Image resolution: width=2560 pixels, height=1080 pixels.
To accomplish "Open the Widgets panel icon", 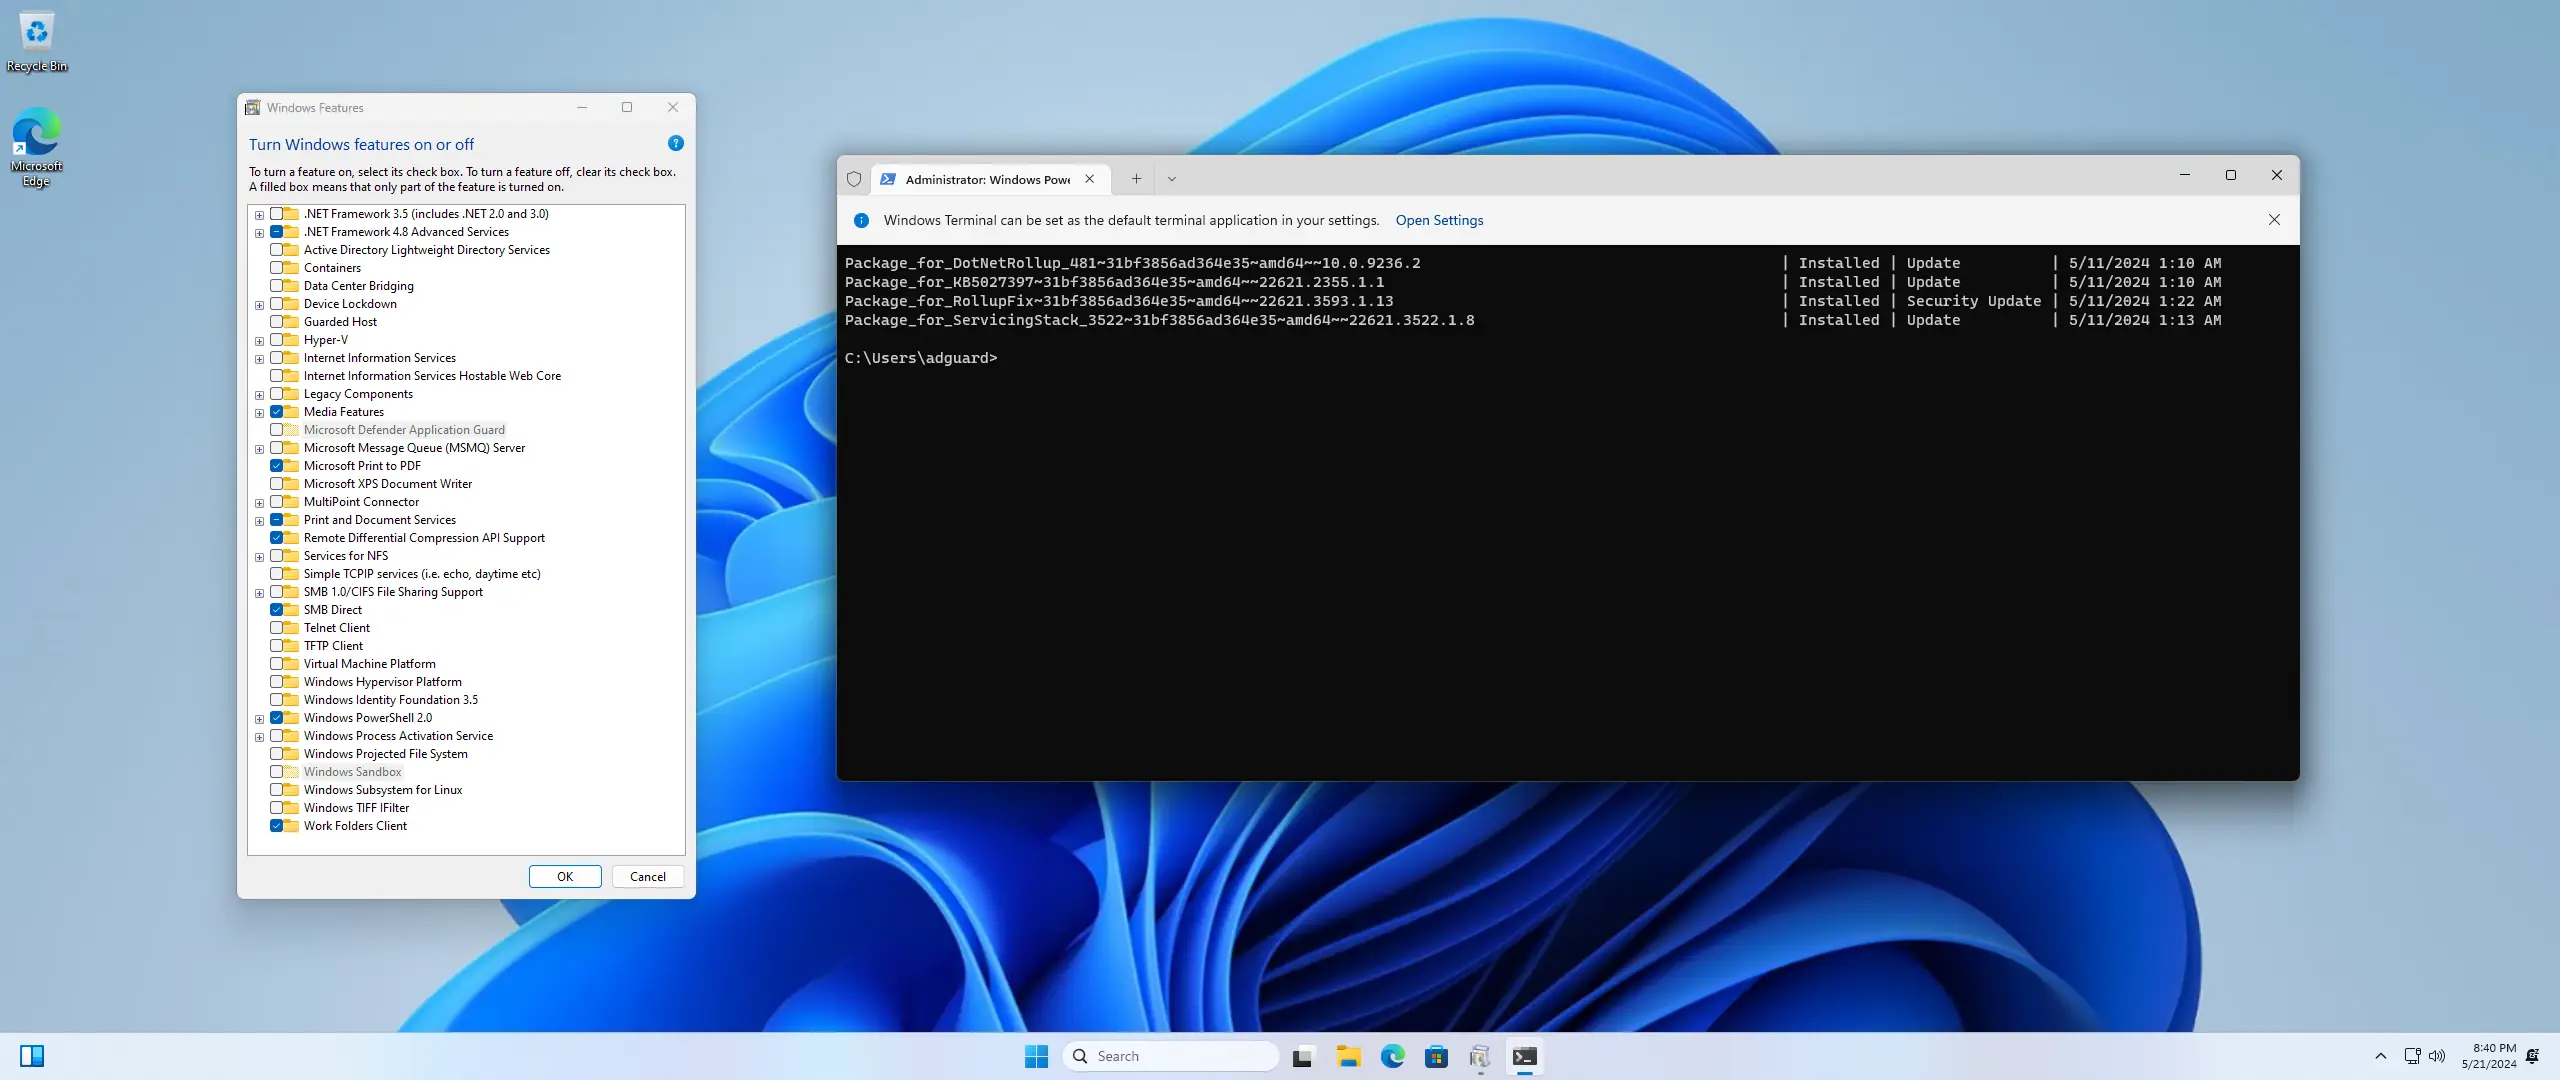I will pyautogui.click(x=32, y=1056).
